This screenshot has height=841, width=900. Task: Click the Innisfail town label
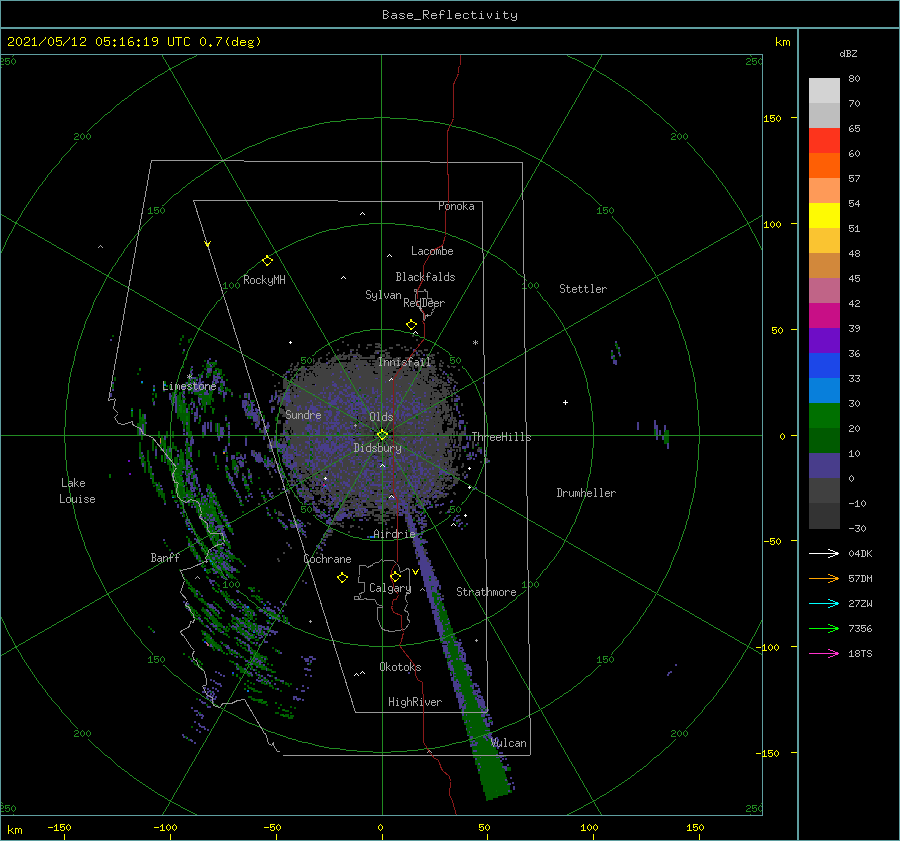pyautogui.click(x=404, y=362)
